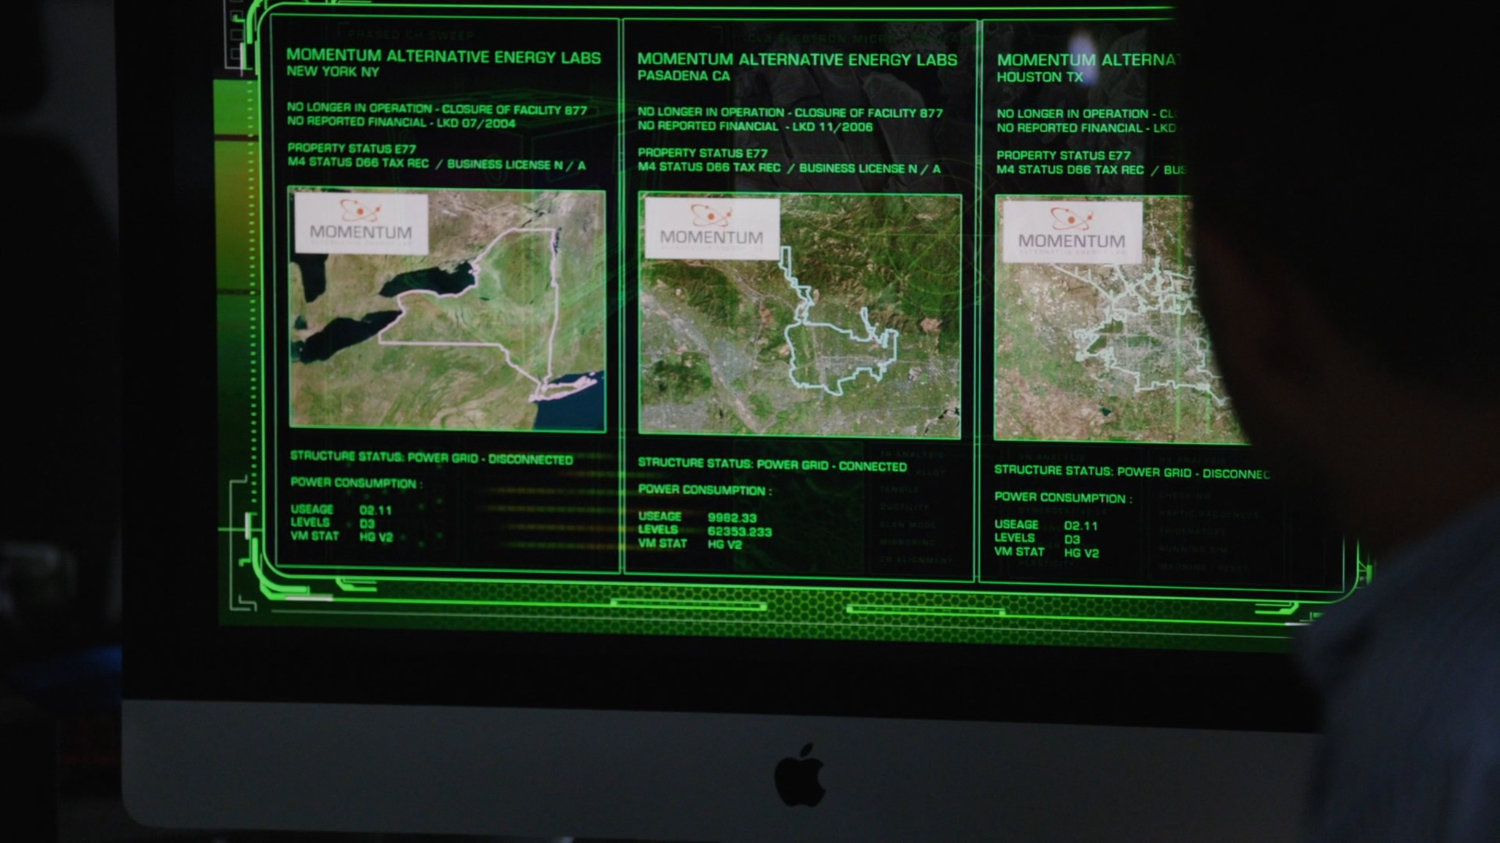1500x843 pixels.
Task: Open the New York state satellite map
Action: [x=447, y=309]
